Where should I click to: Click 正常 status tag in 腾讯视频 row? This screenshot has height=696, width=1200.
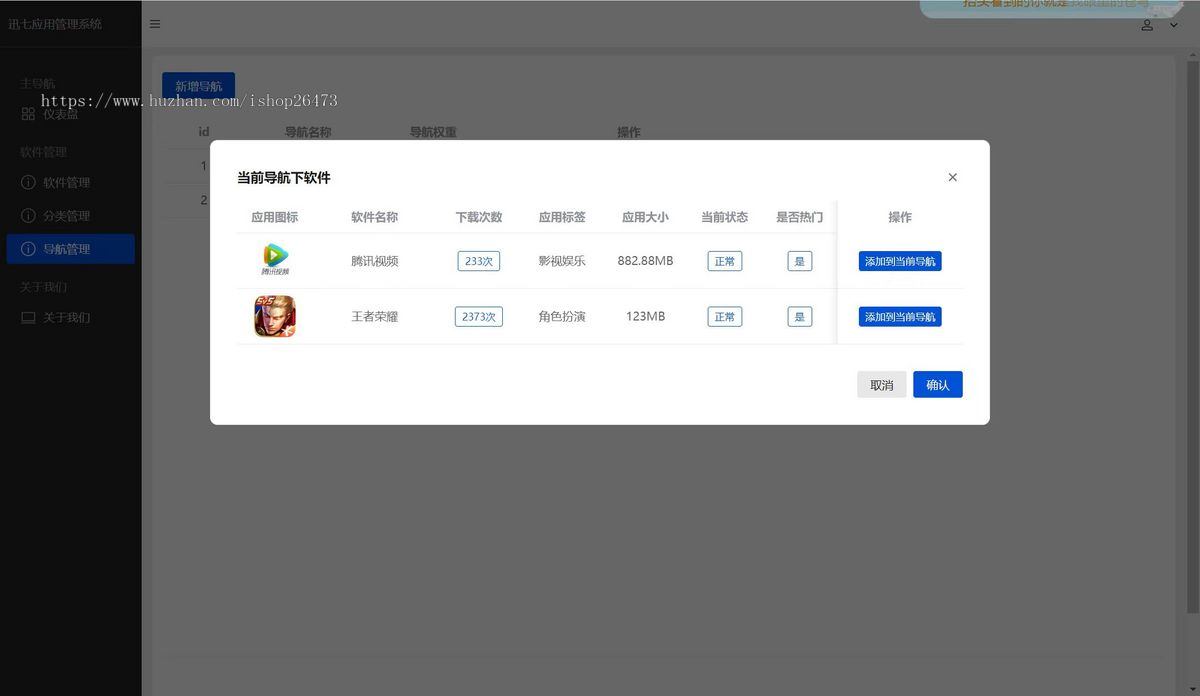click(725, 261)
